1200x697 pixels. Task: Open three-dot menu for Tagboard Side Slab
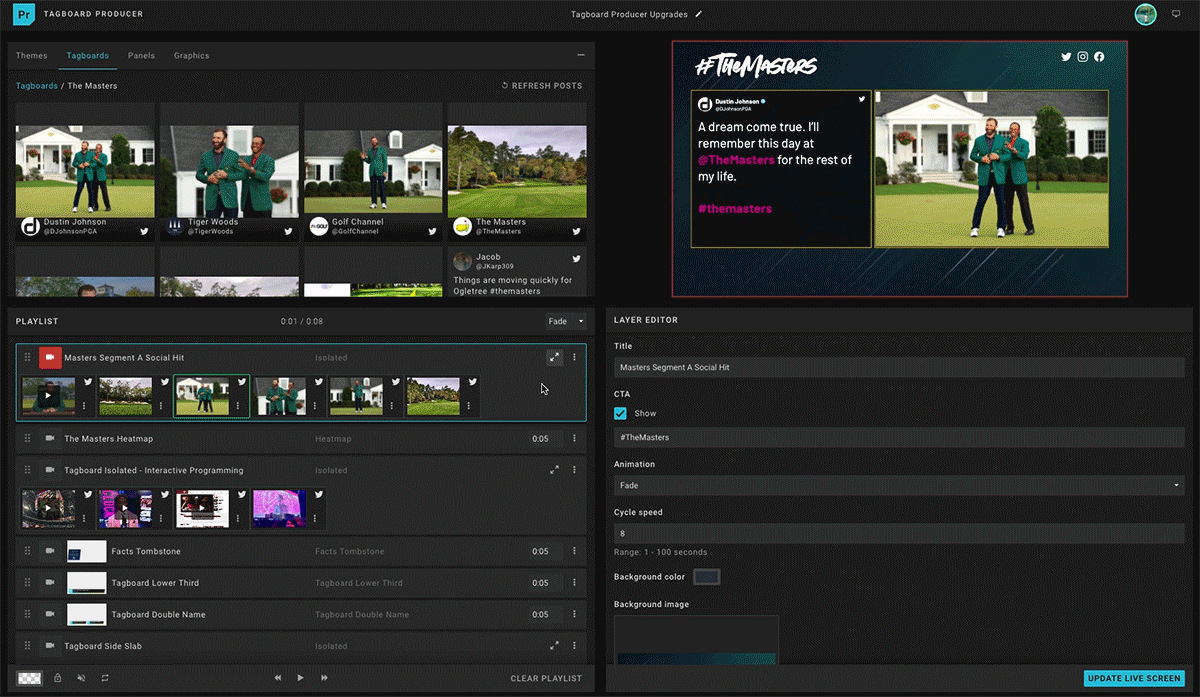[x=574, y=646]
